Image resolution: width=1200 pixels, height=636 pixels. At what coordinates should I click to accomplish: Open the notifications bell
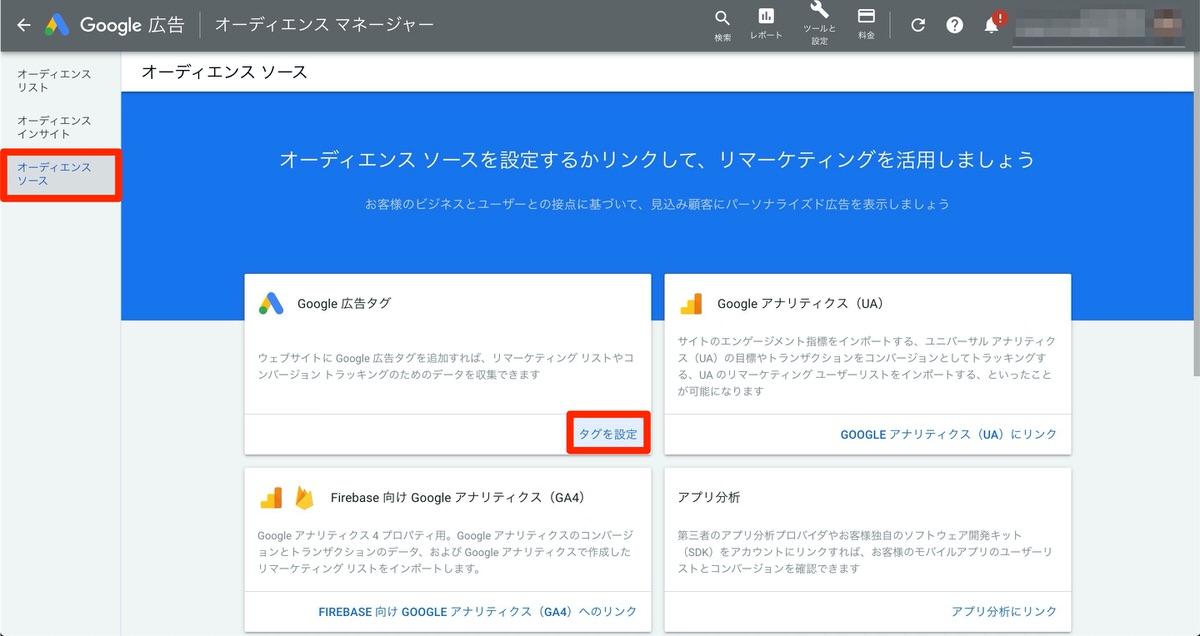(x=992, y=24)
